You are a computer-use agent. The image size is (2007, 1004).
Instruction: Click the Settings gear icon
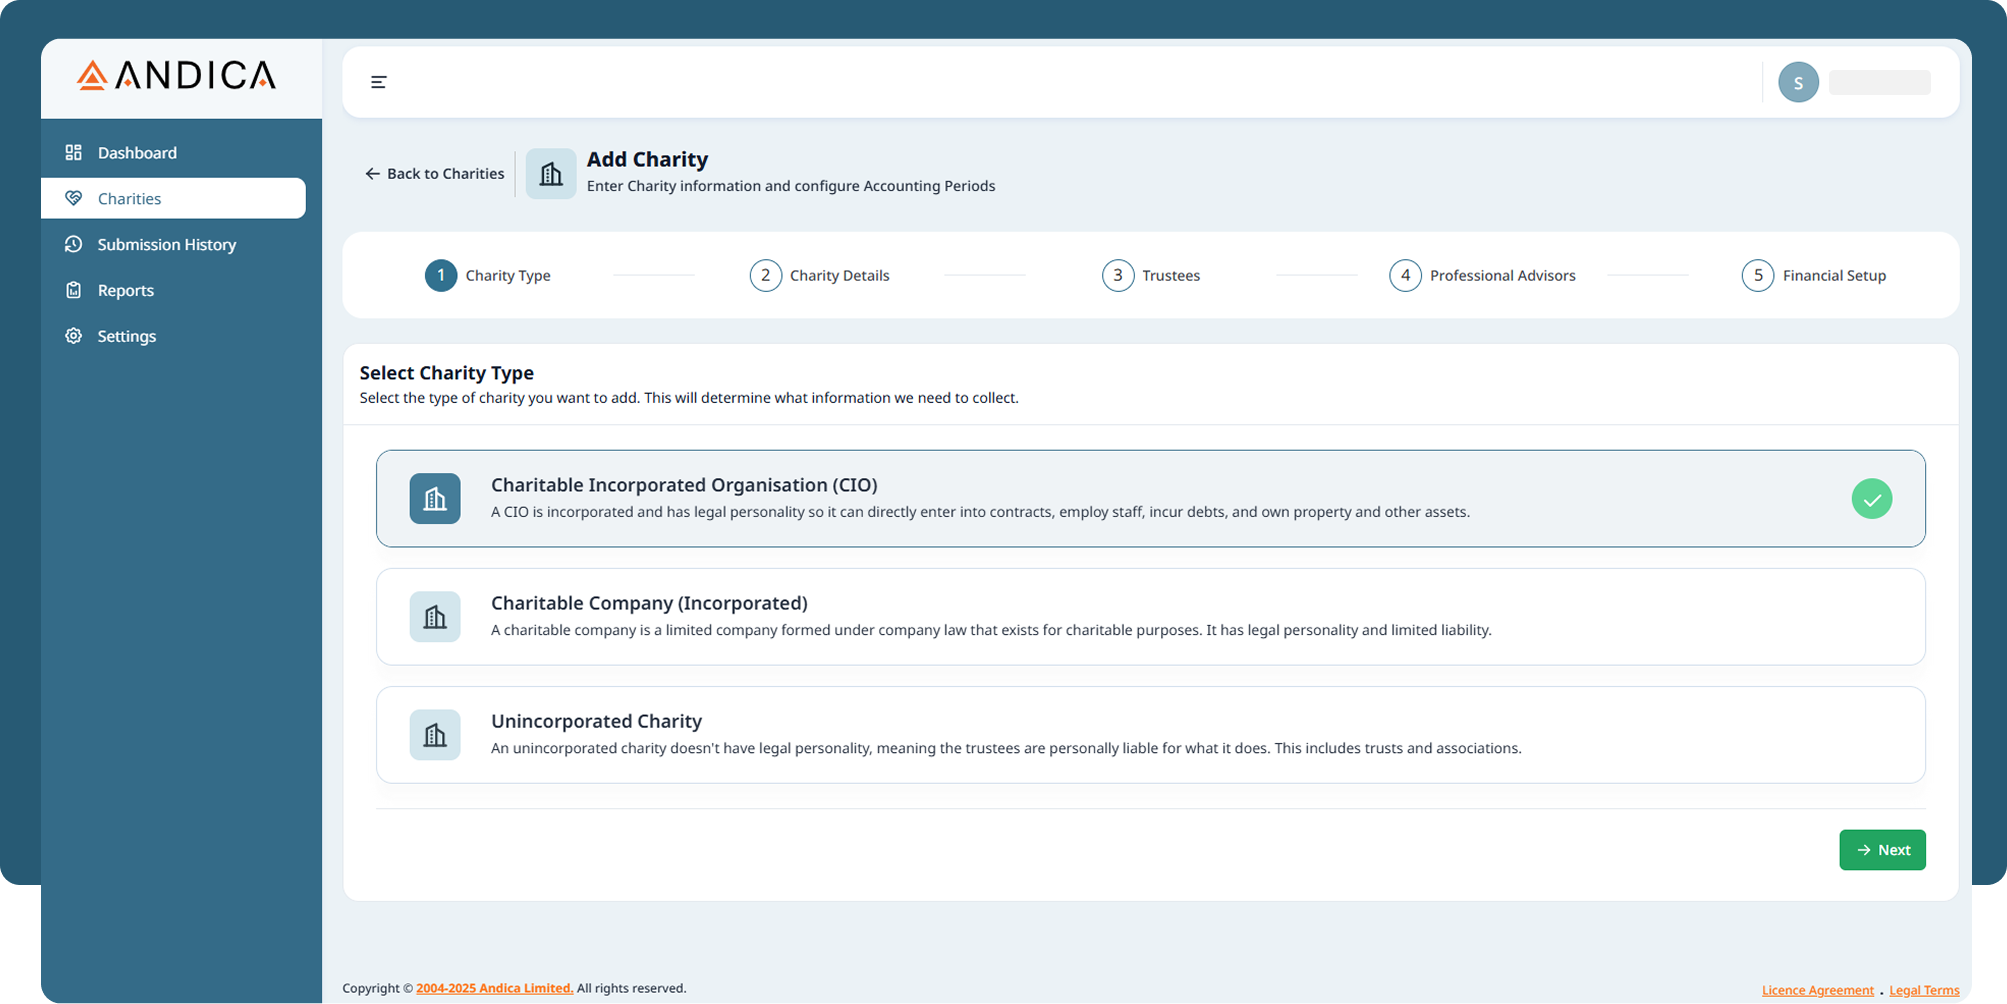pyautogui.click(x=73, y=336)
